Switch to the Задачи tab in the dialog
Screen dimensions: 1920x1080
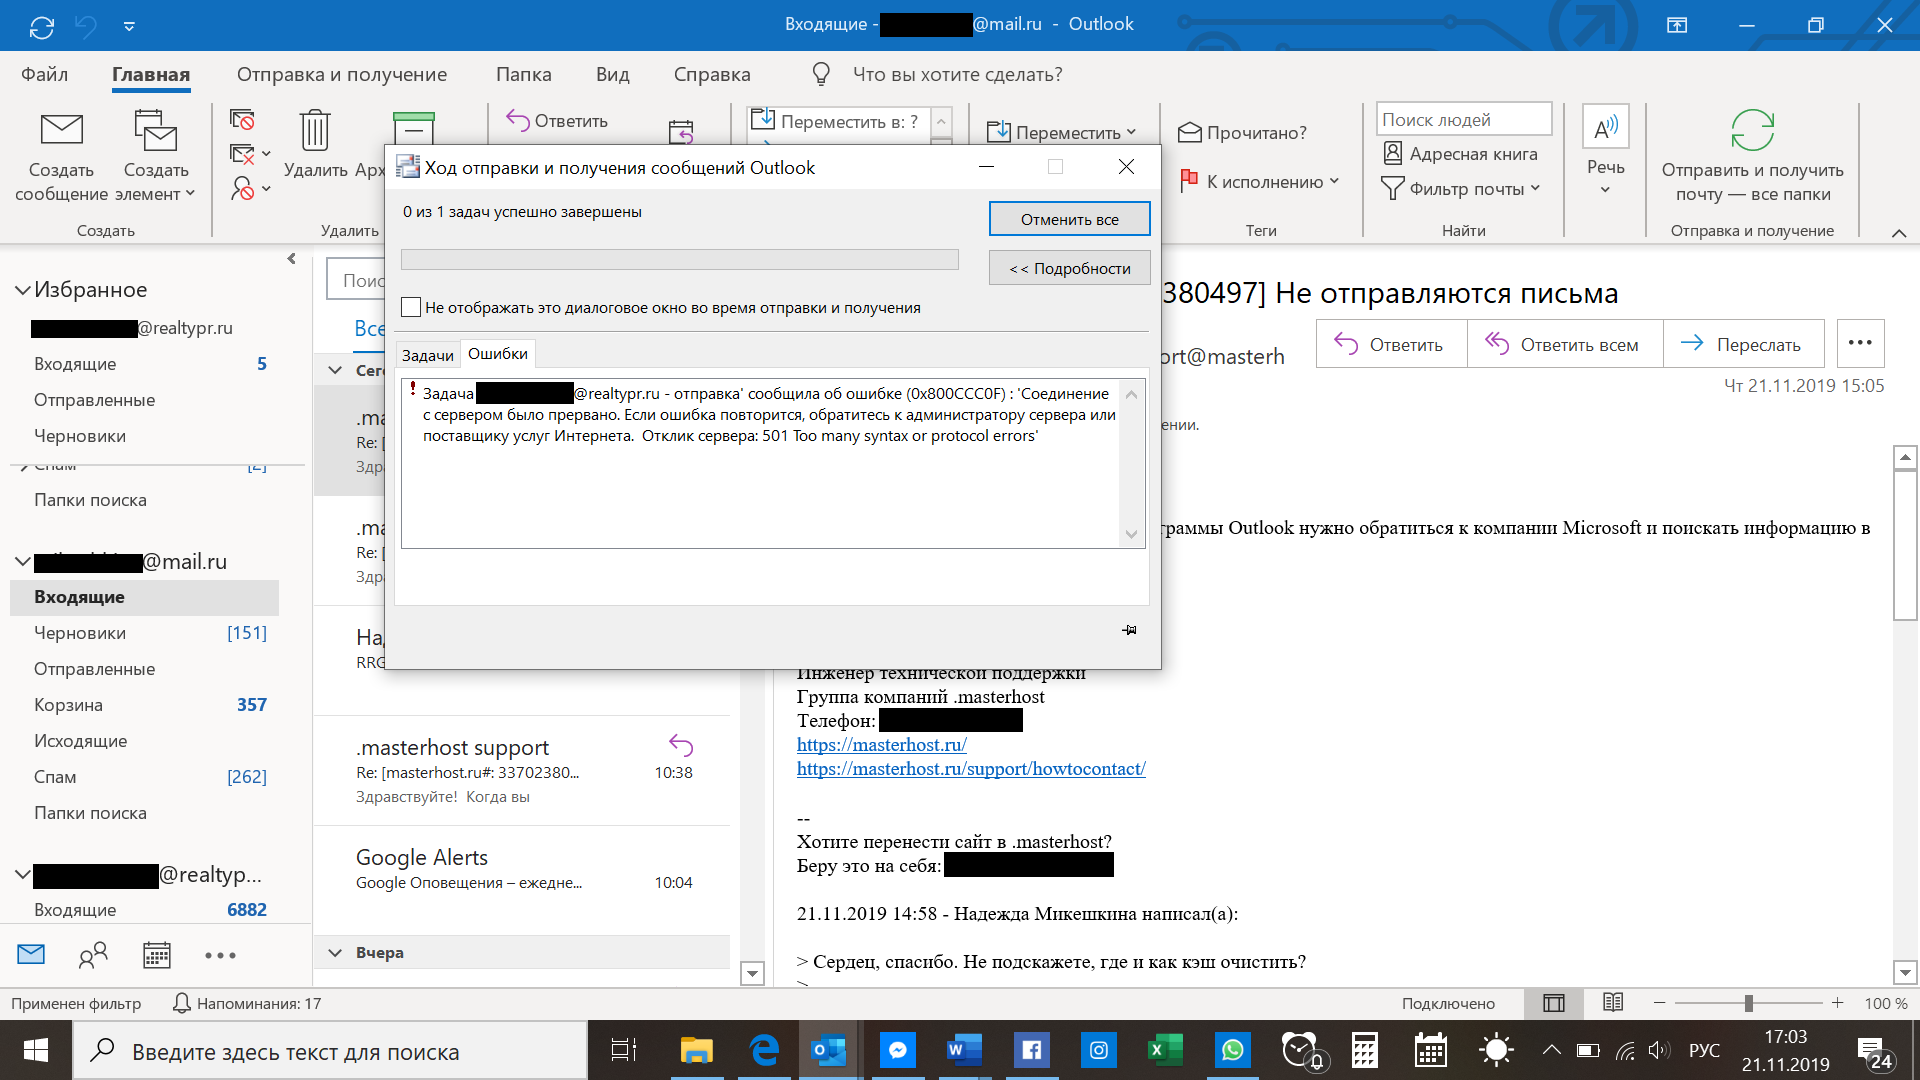(428, 355)
